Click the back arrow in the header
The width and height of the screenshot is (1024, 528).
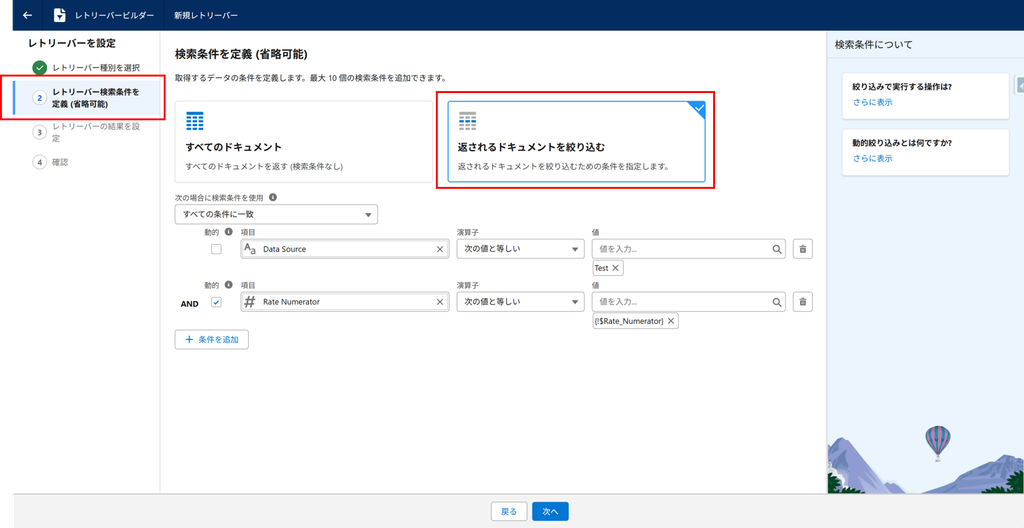coord(27,14)
